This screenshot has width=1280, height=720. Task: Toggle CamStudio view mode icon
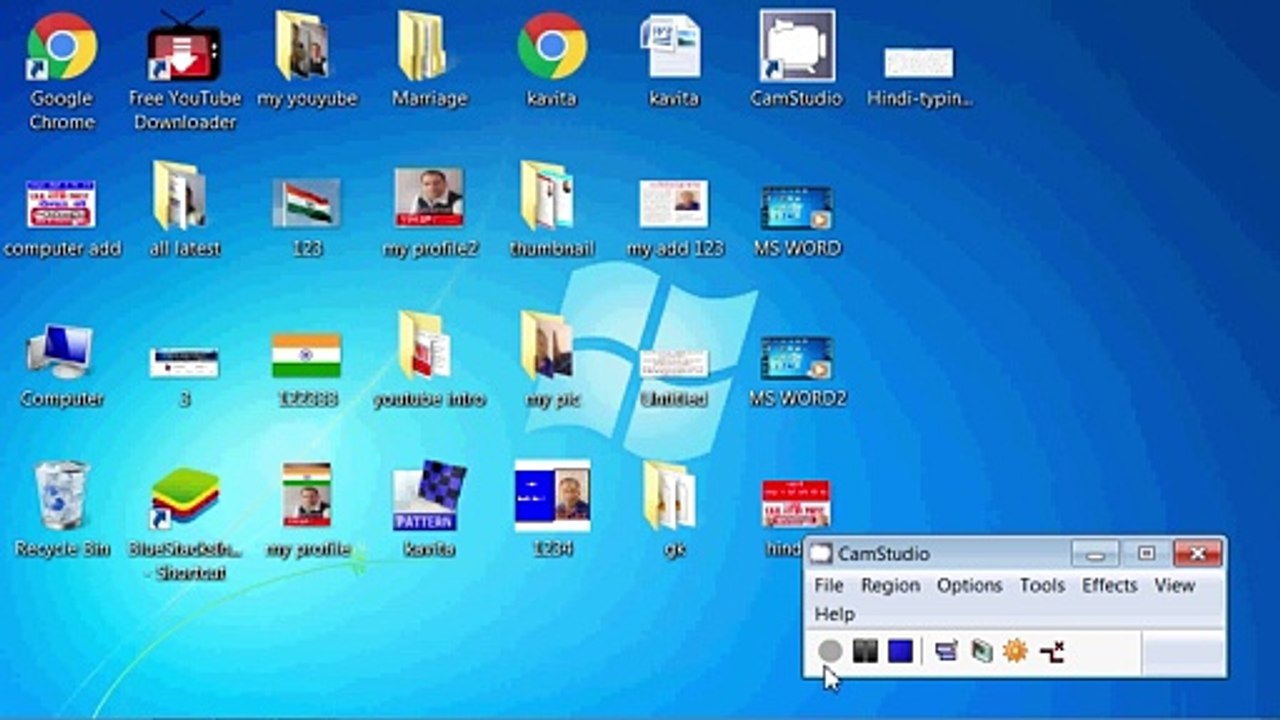(x=946, y=651)
